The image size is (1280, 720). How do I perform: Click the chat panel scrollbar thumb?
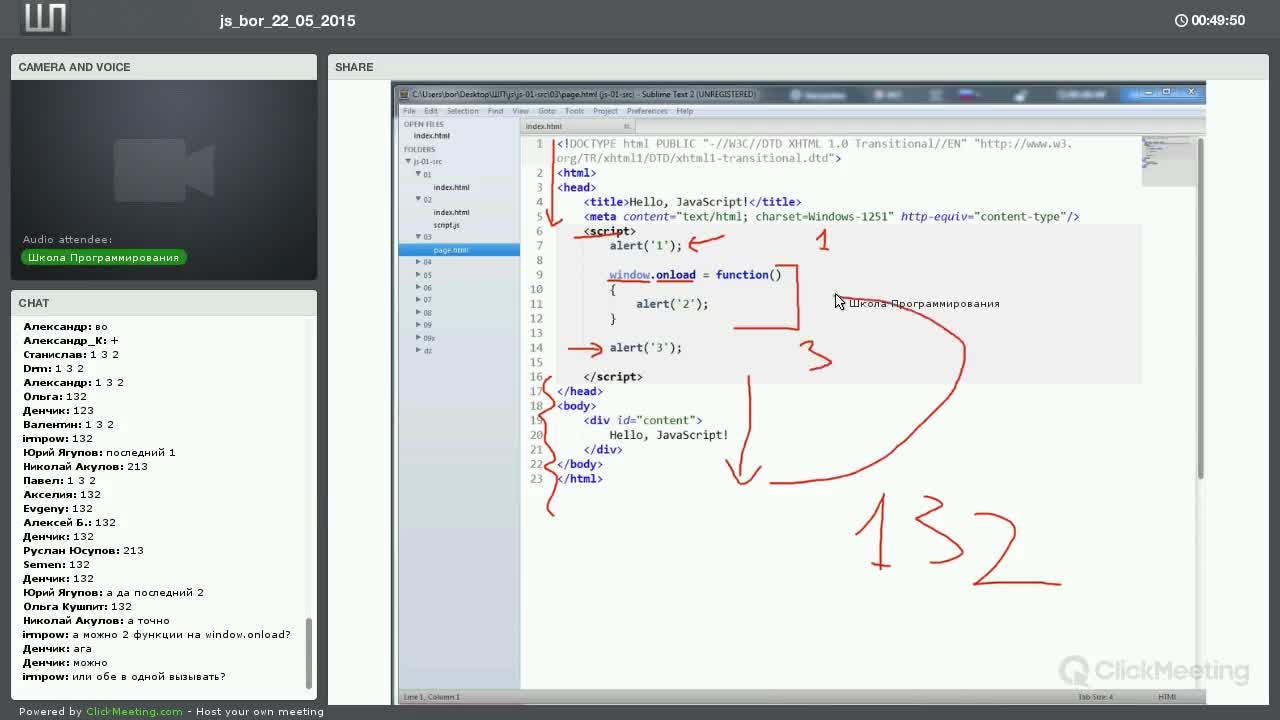coord(309,652)
